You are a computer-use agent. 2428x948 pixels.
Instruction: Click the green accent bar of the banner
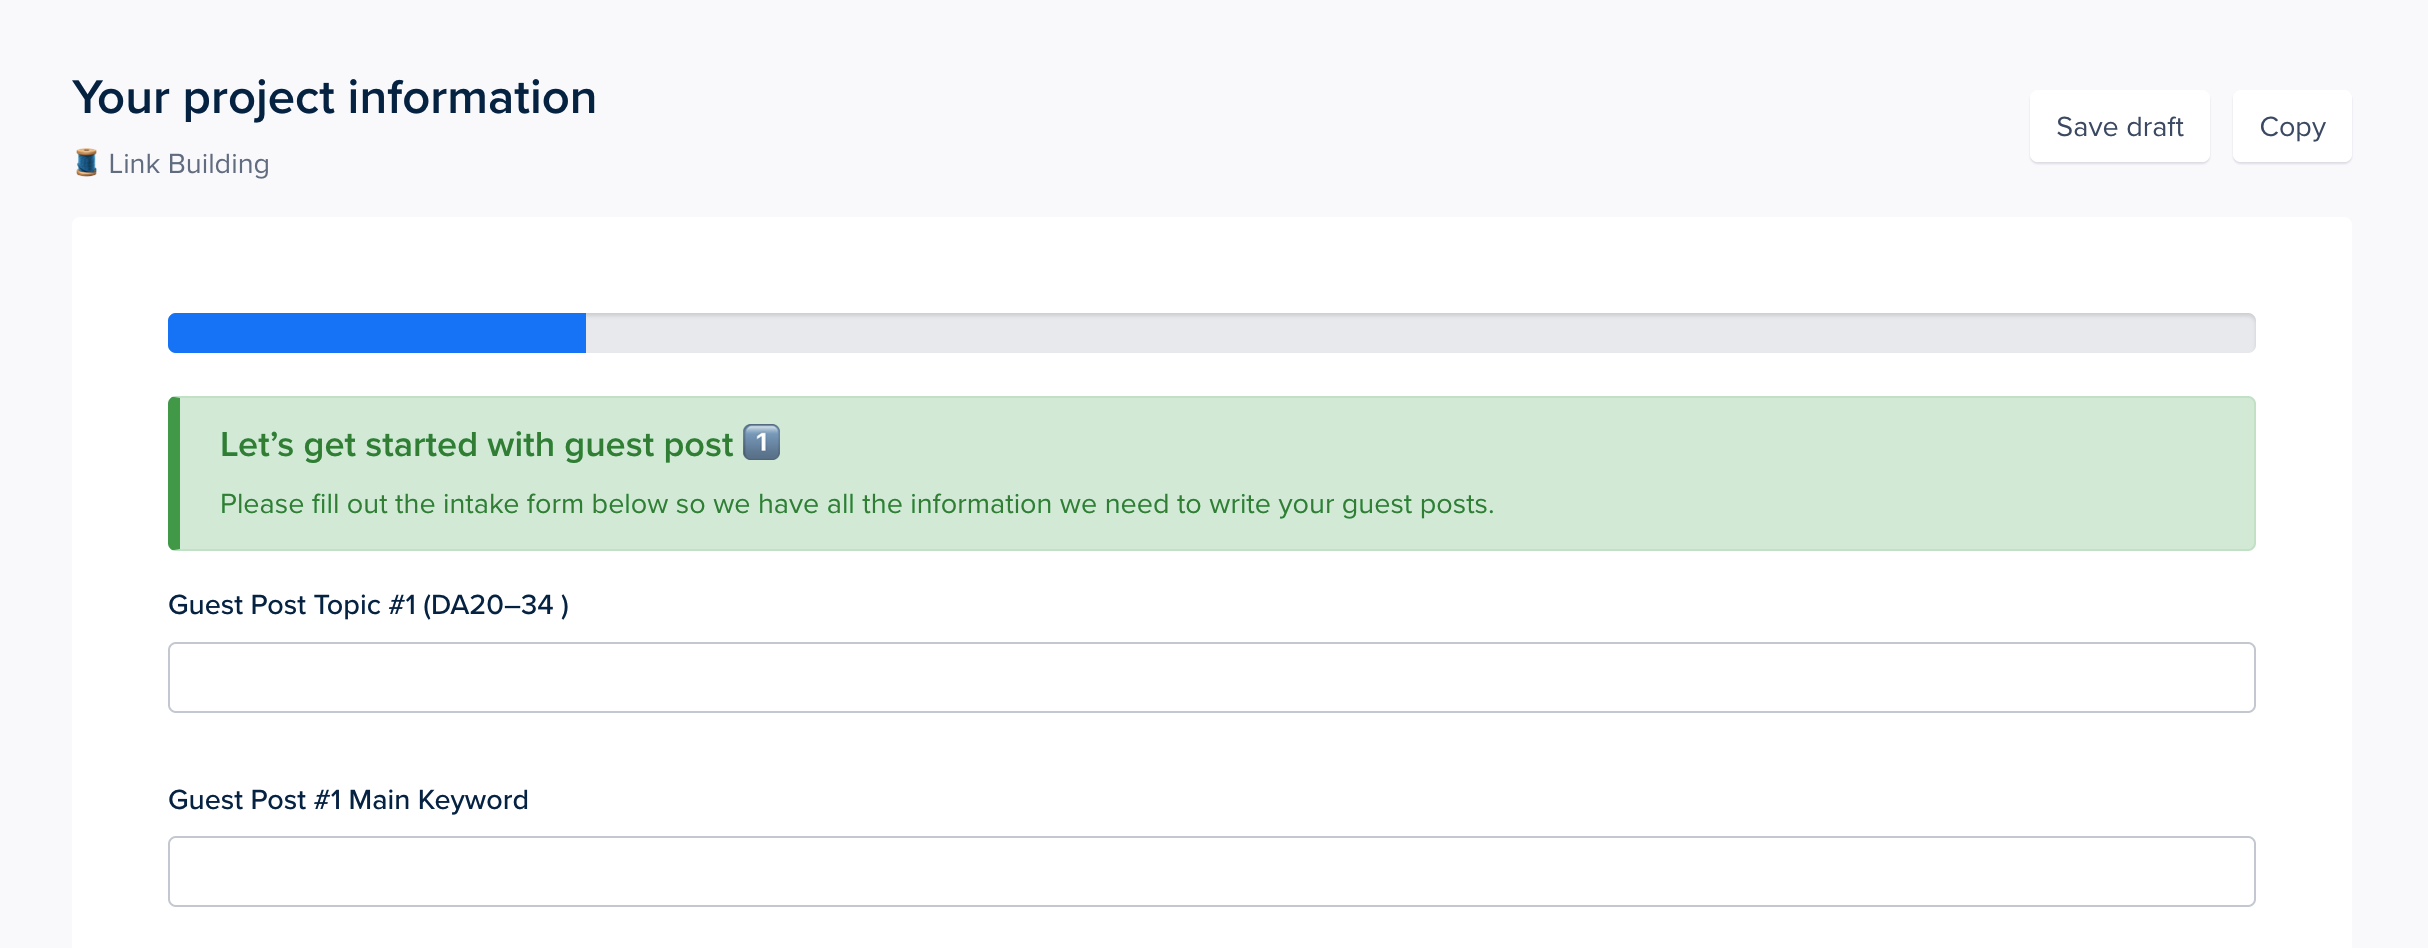click(x=174, y=472)
